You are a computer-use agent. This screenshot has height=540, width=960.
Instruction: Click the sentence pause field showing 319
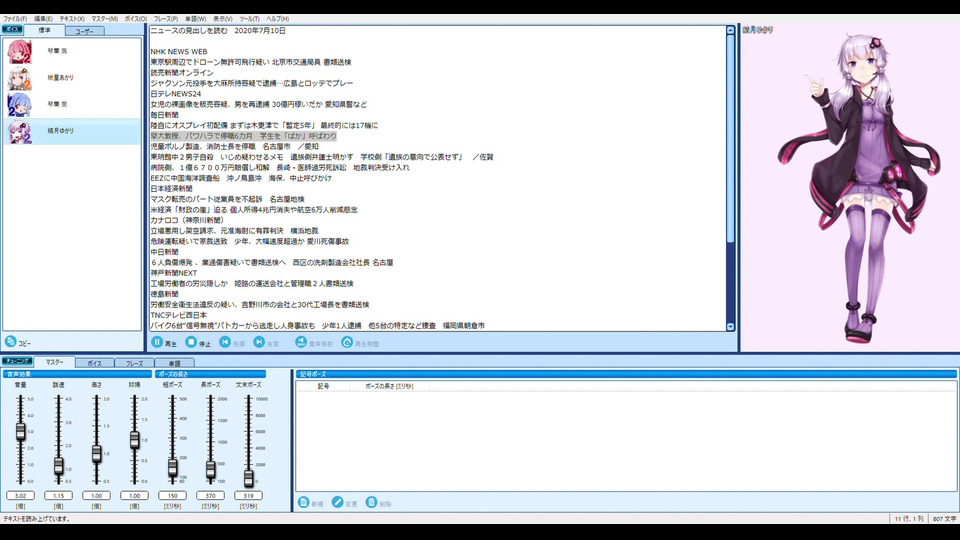248,495
